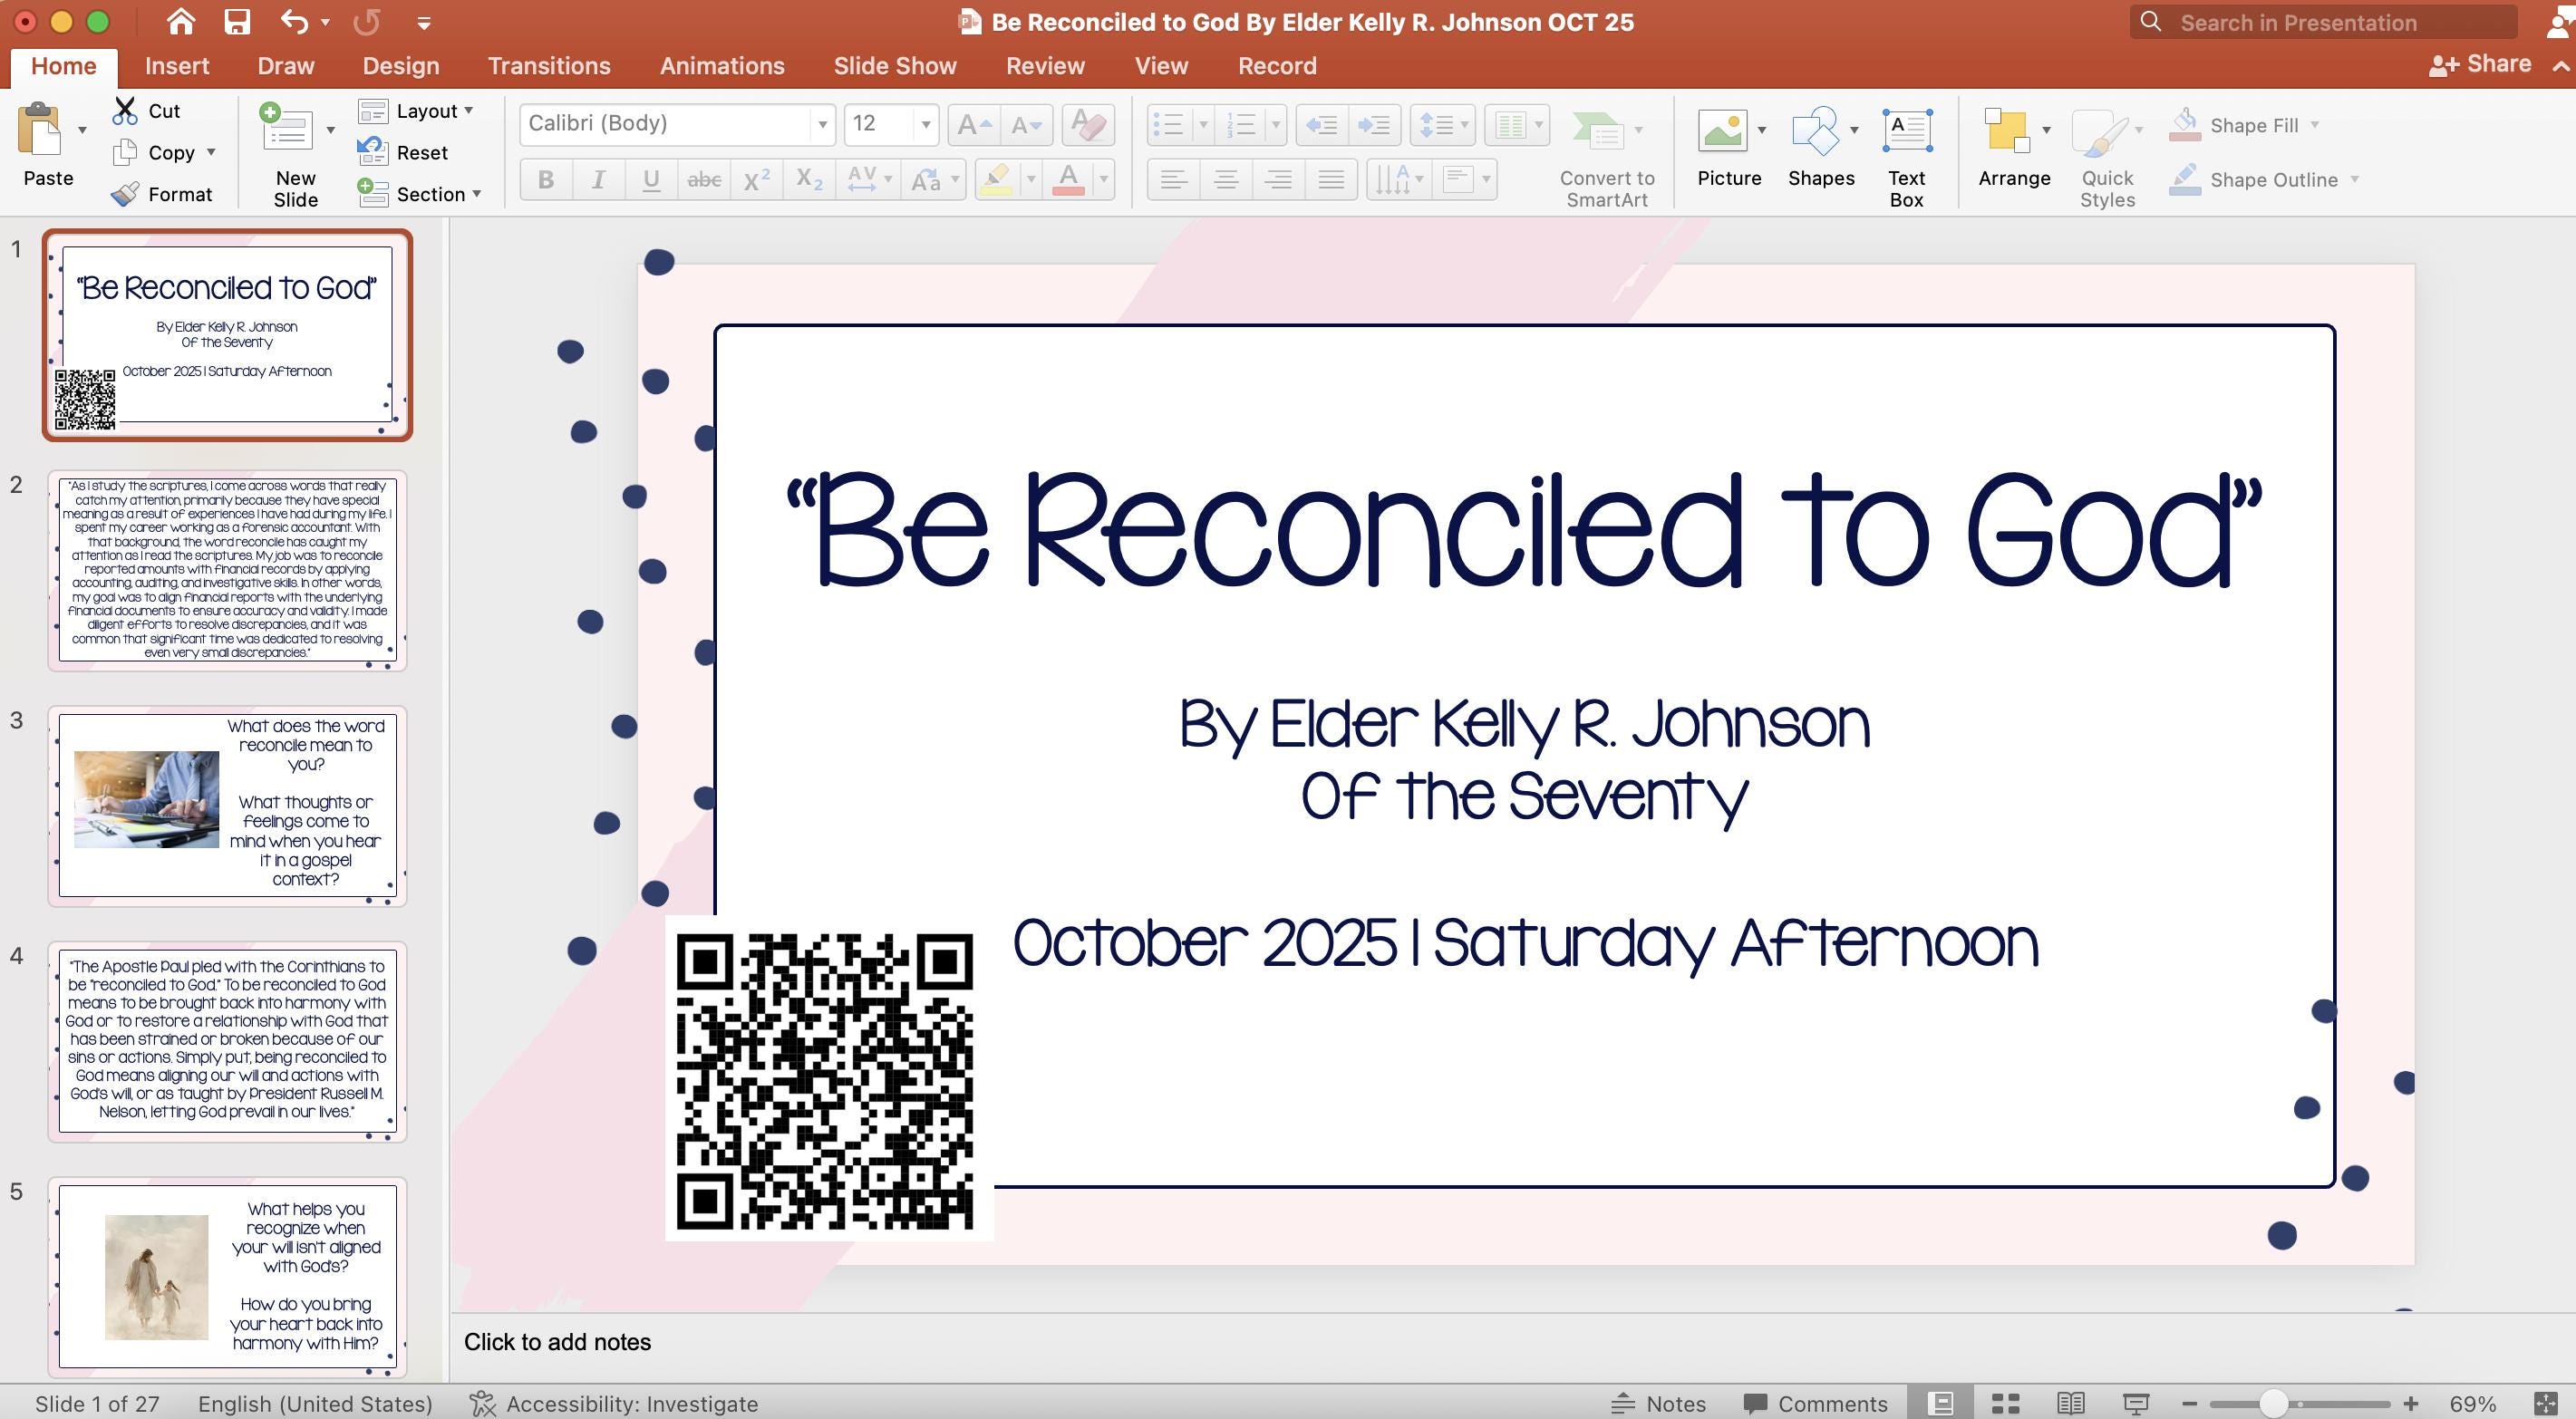Start slide show from status bar icon
2576x1419 pixels.
tap(2136, 1404)
